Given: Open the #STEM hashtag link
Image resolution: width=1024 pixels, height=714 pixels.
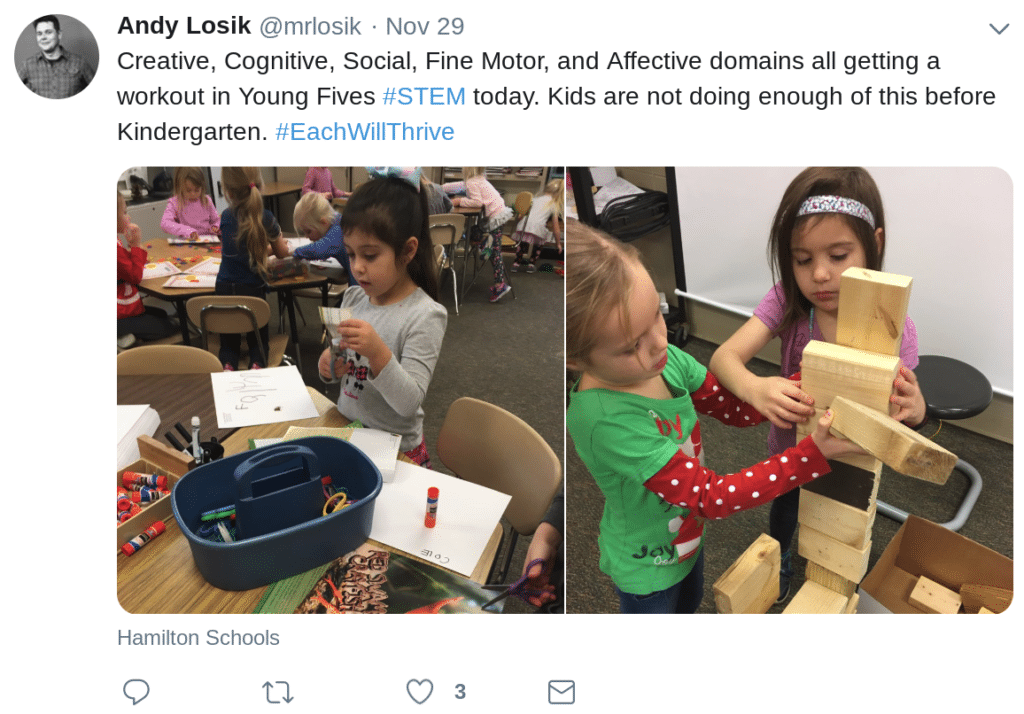Looking at the screenshot, I should (x=424, y=96).
